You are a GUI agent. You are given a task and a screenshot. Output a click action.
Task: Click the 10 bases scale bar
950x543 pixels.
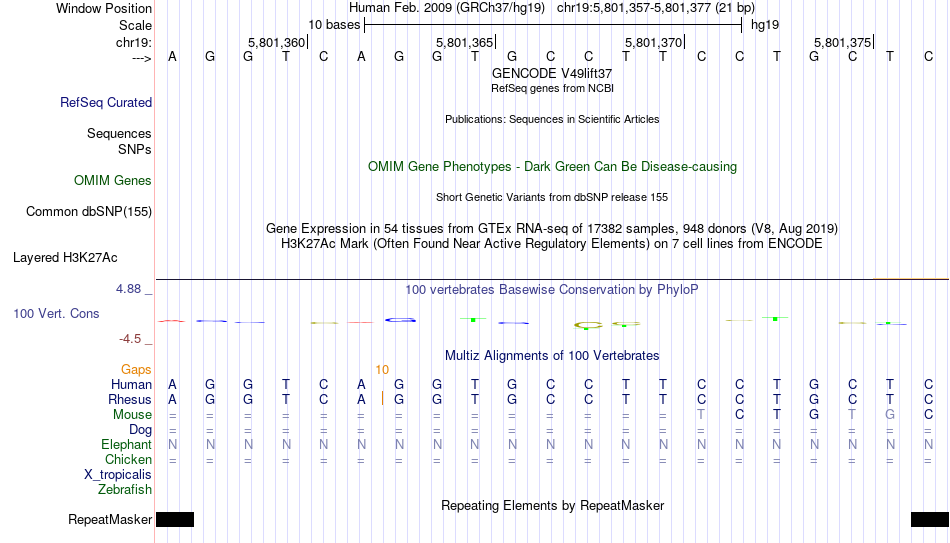[x=553, y=25]
